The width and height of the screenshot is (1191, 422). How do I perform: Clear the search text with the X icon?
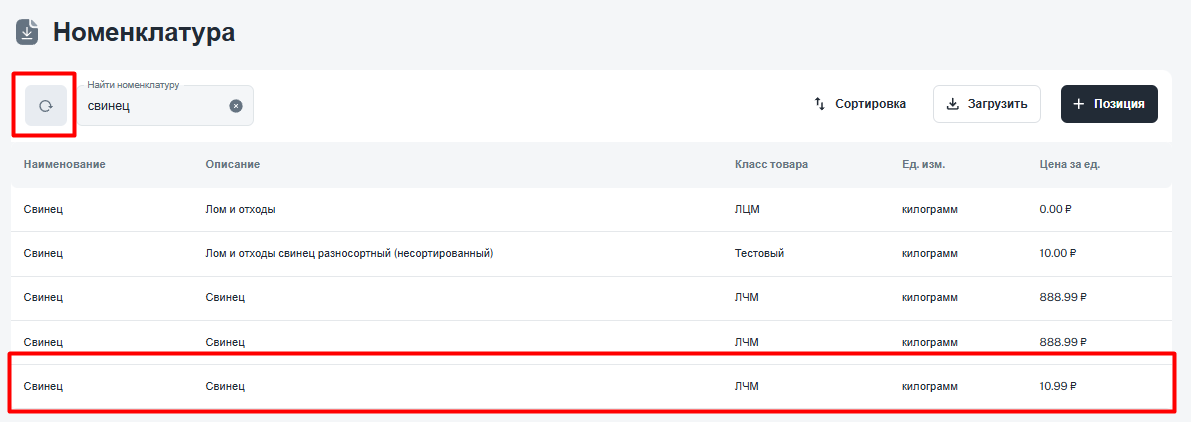(236, 106)
